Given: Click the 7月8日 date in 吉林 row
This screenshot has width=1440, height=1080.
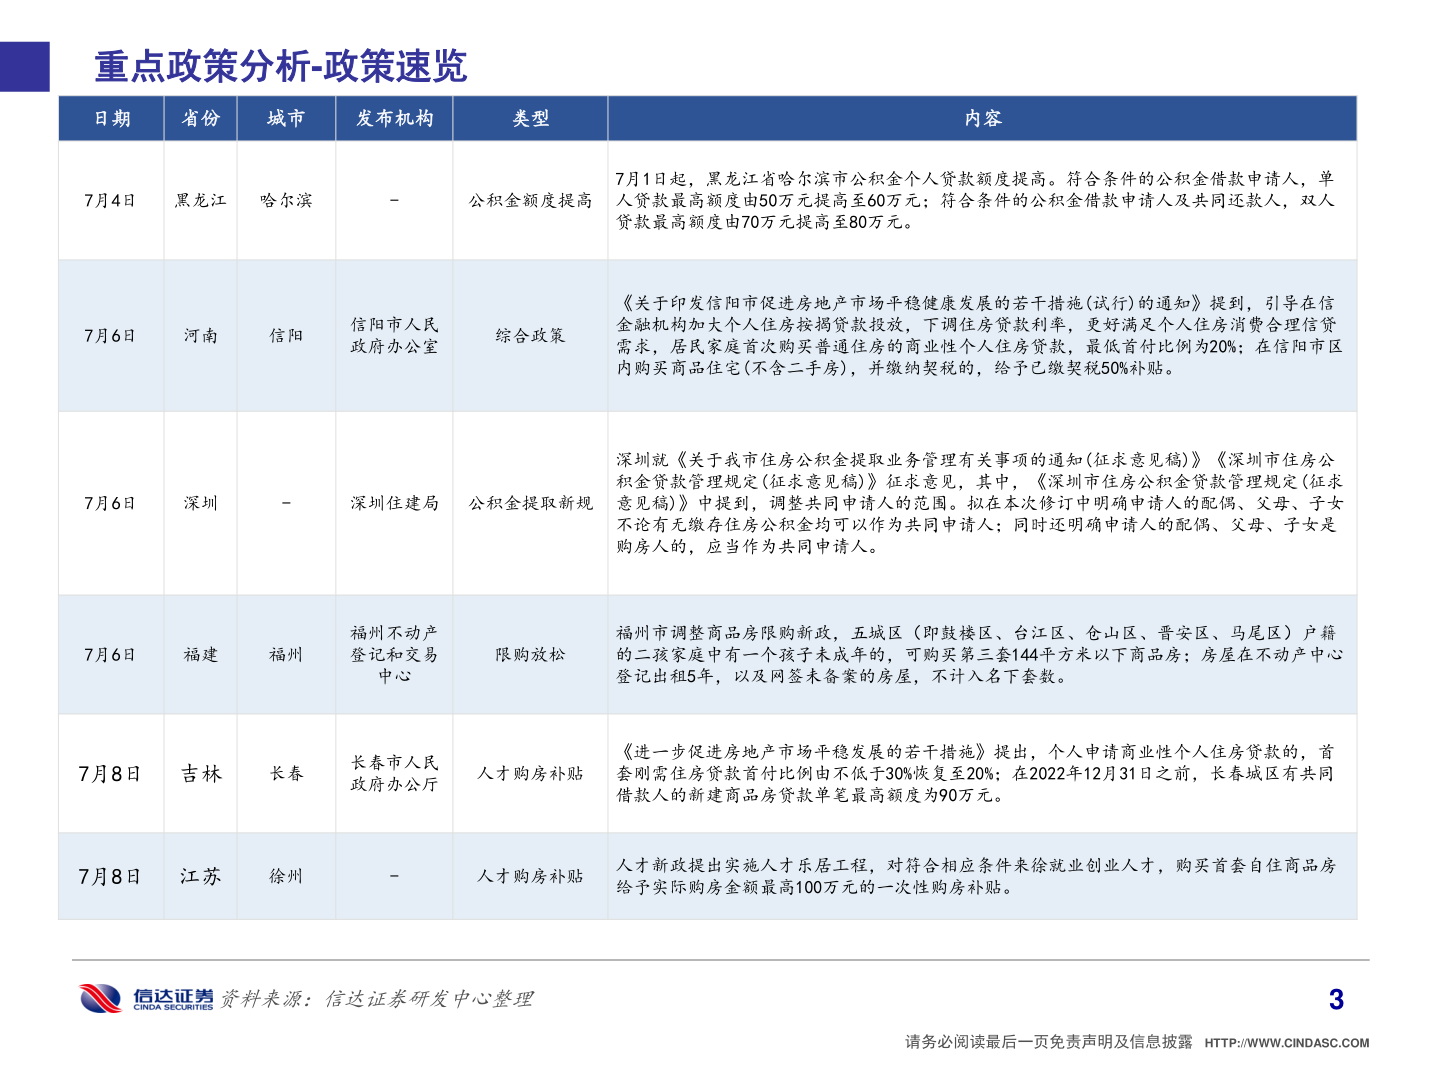Looking at the screenshot, I should click(x=110, y=773).
